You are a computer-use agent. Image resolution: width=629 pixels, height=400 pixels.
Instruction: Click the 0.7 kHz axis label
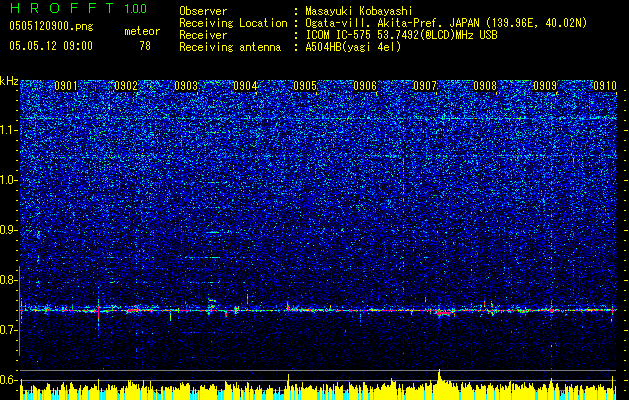click(x=8, y=330)
